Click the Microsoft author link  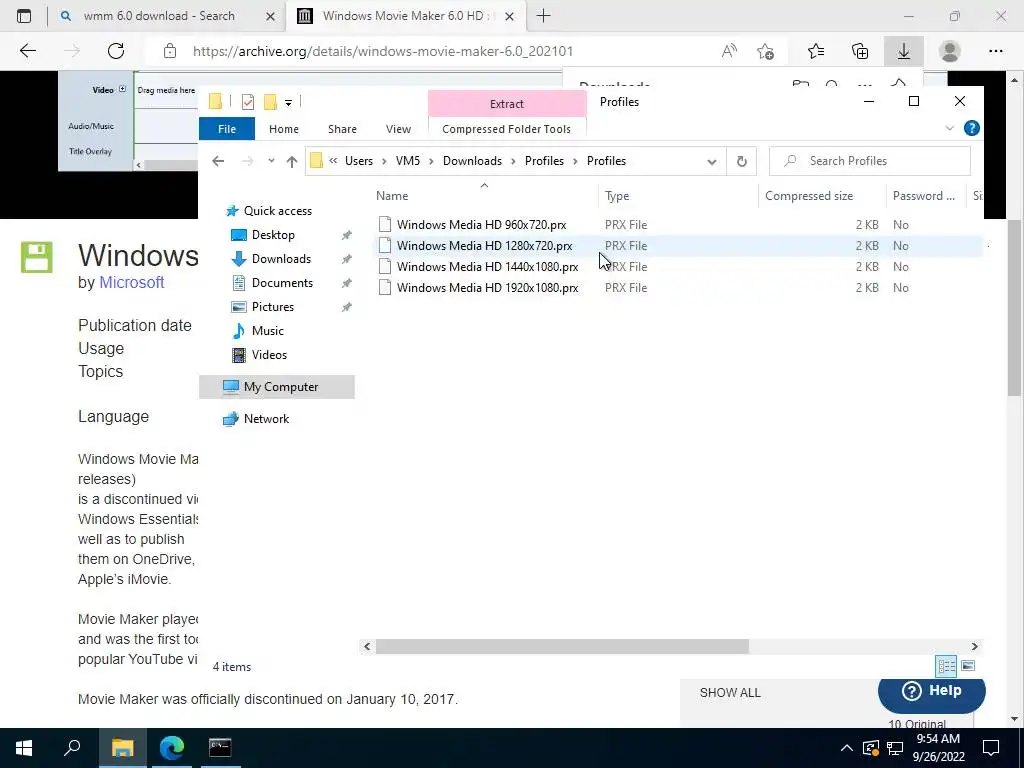click(131, 282)
